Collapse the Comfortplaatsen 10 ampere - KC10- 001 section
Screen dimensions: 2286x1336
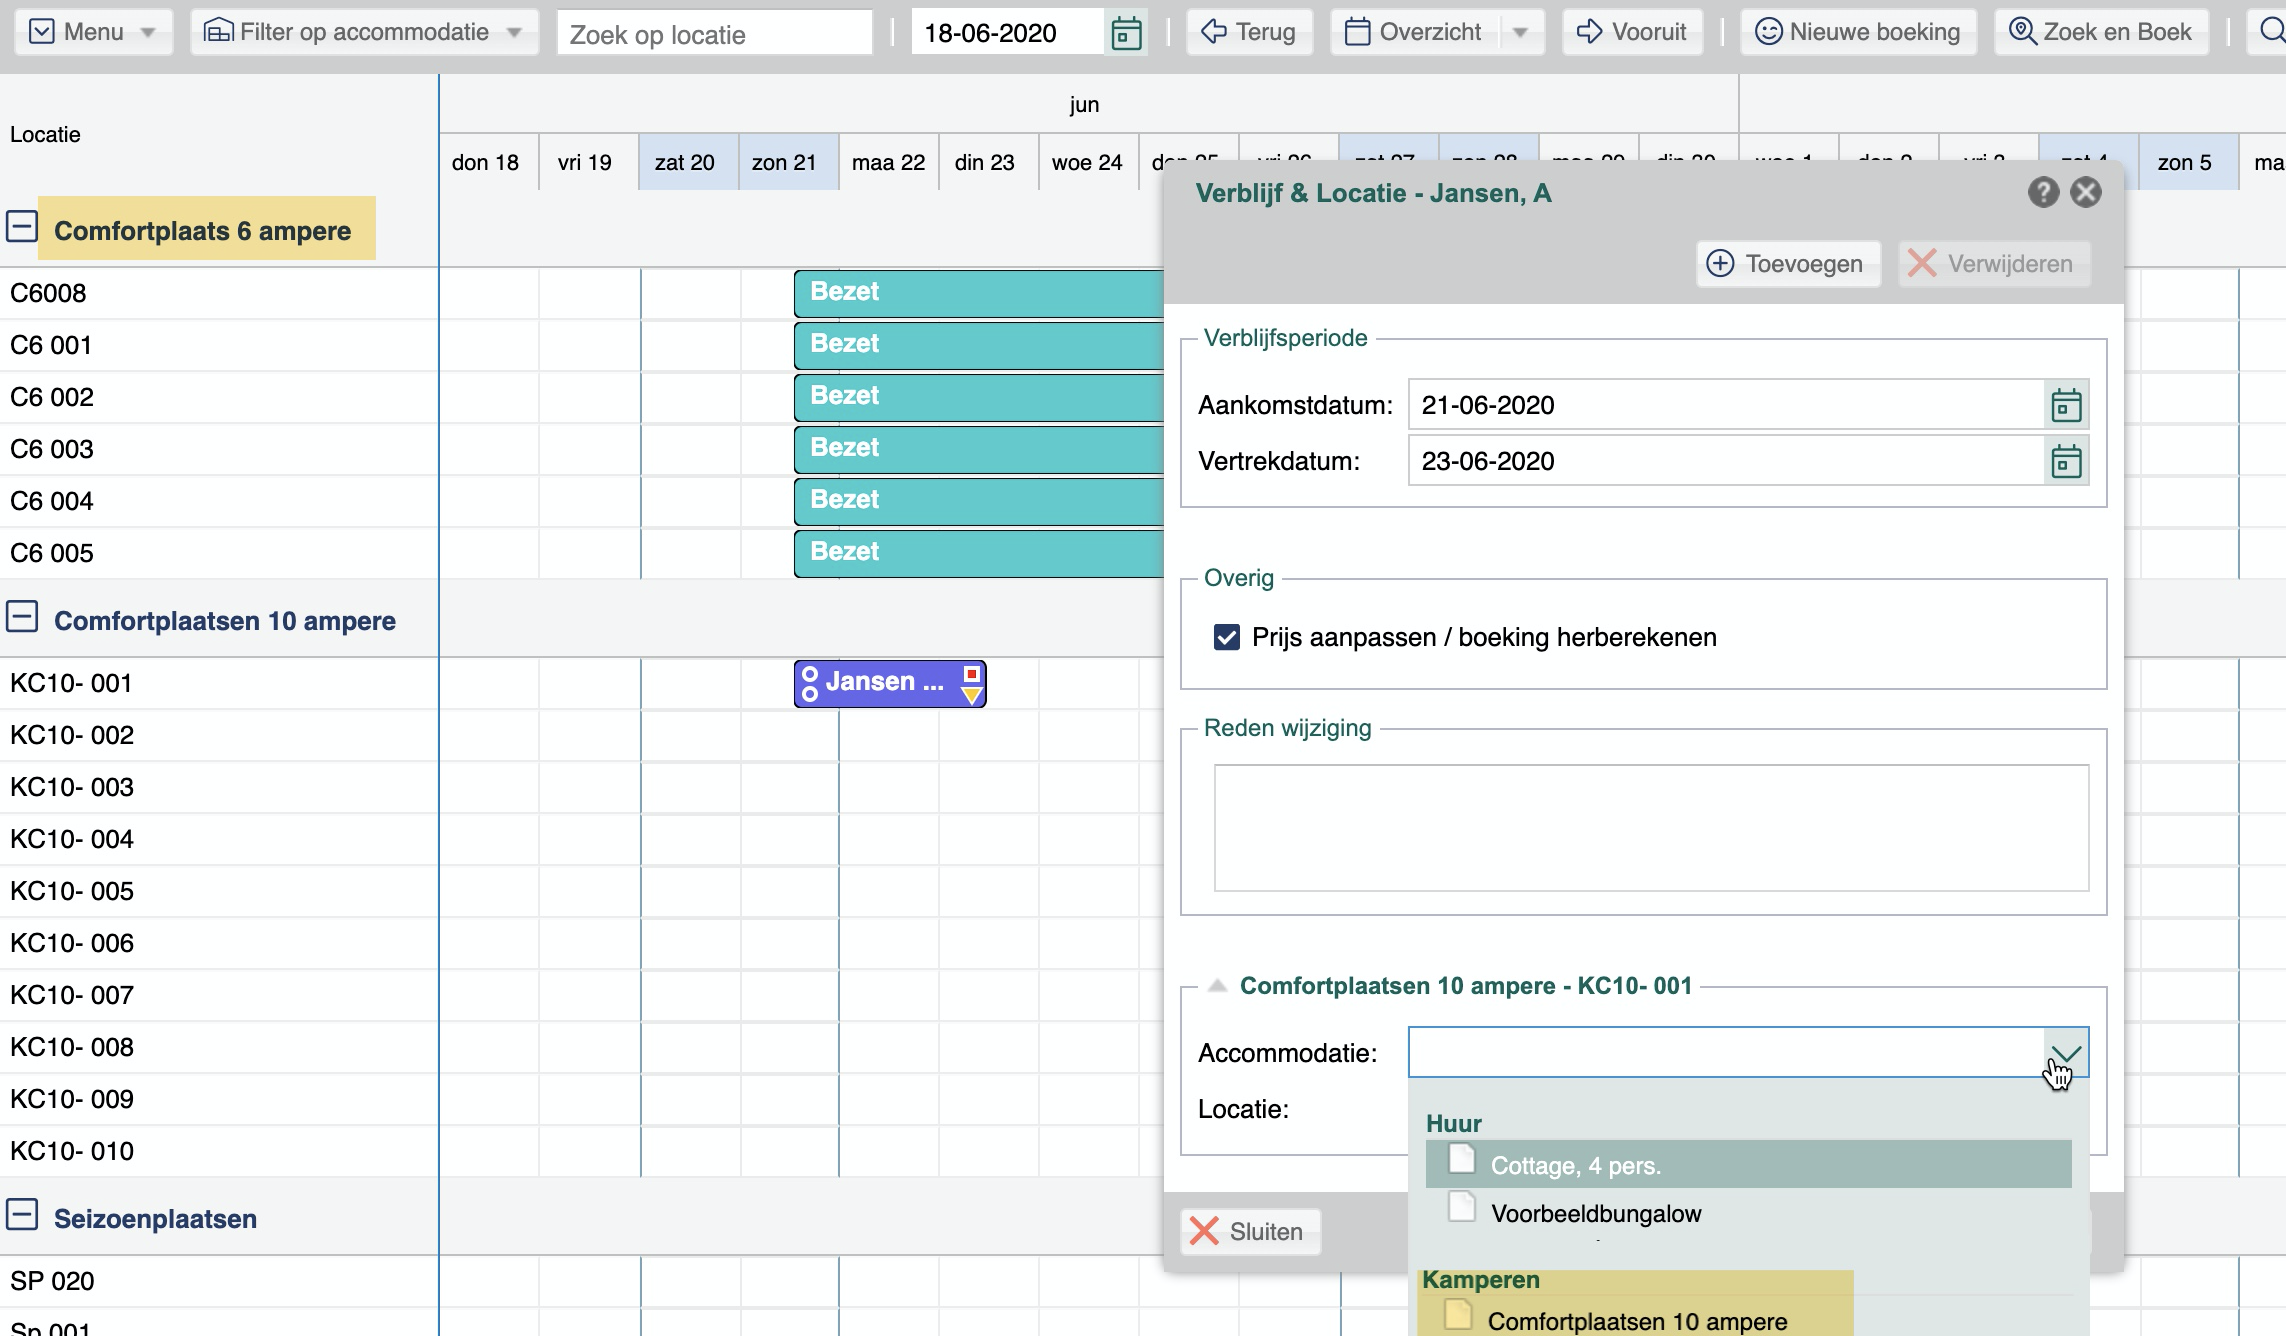coord(1217,985)
